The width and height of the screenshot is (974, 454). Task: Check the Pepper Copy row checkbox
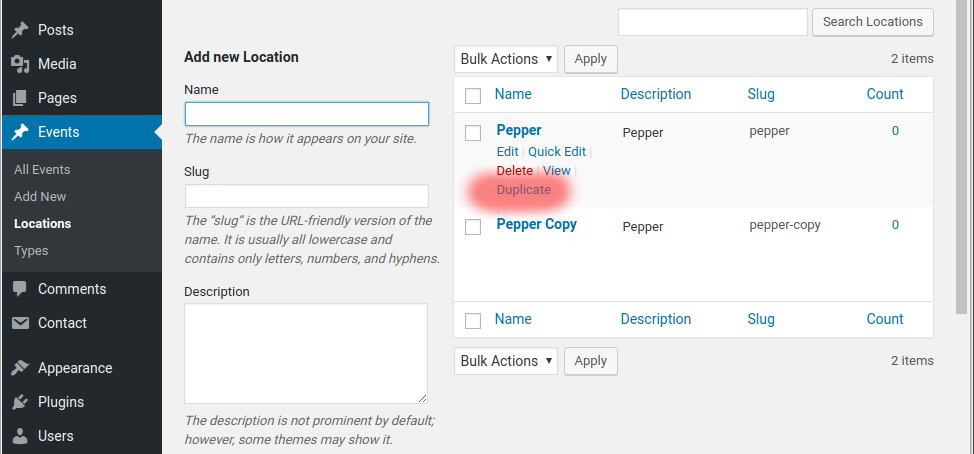pyautogui.click(x=473, y=227)
